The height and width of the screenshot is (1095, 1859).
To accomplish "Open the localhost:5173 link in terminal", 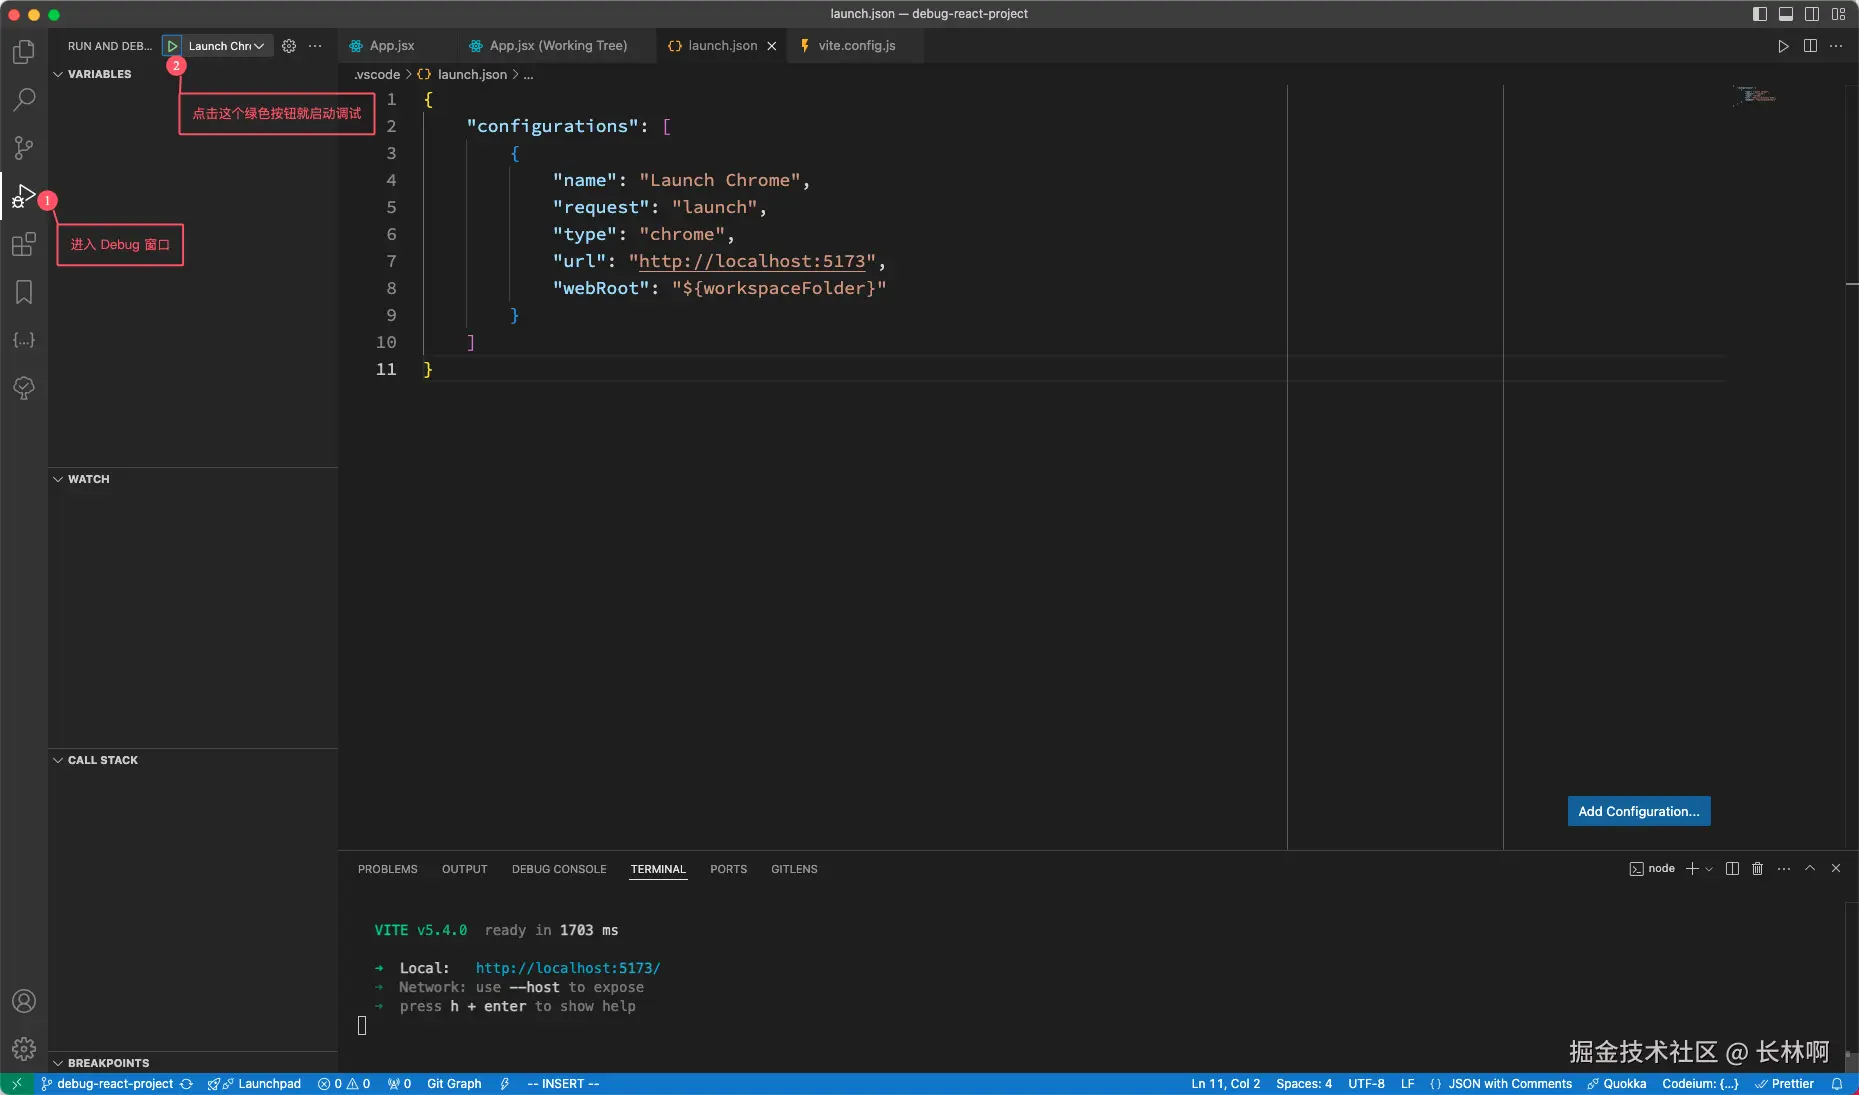I will point(567,968).
